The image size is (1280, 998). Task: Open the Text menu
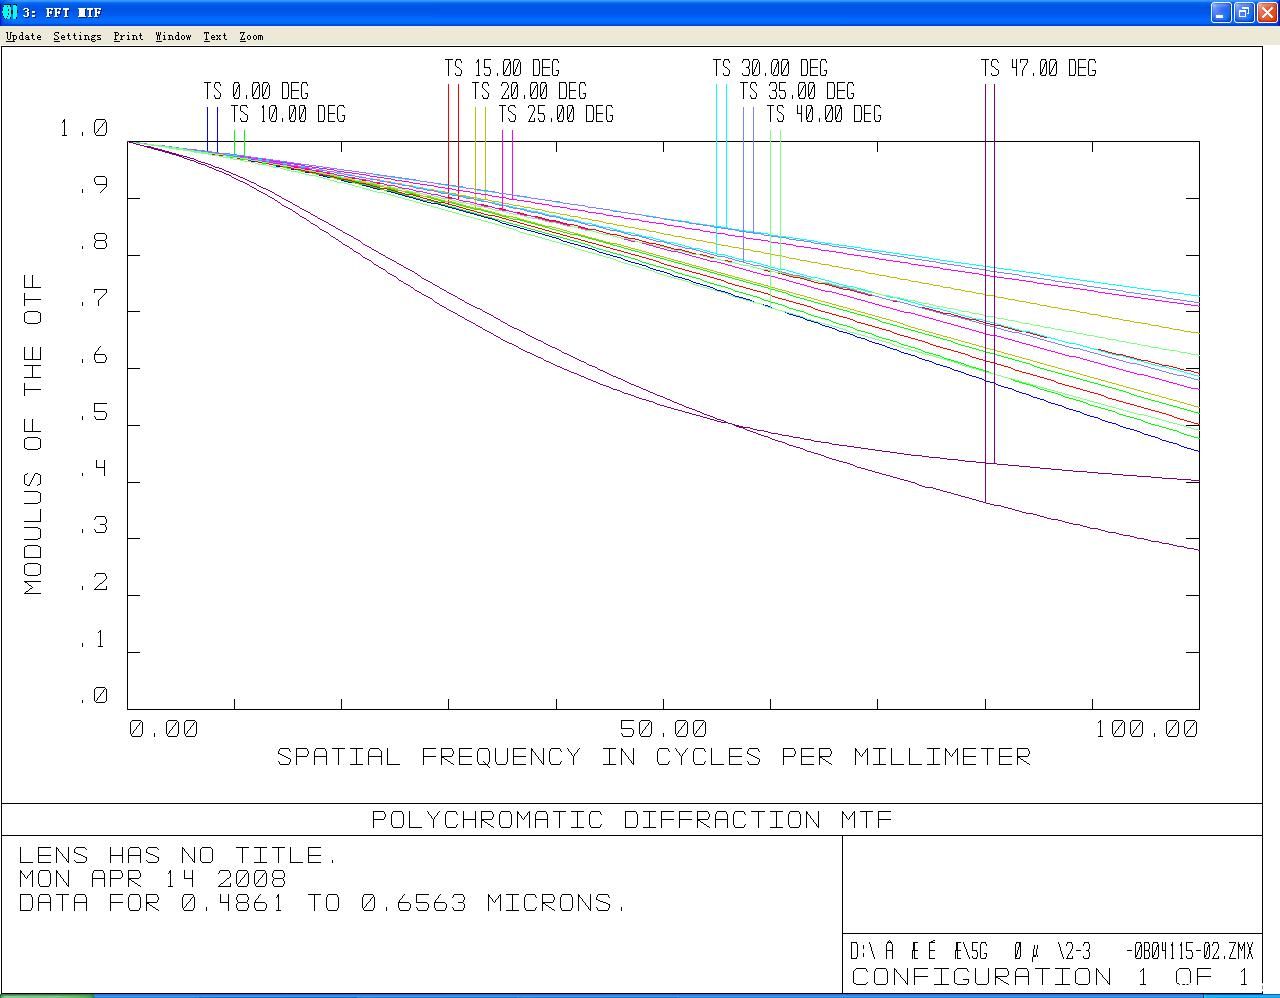tap(215, 36)
